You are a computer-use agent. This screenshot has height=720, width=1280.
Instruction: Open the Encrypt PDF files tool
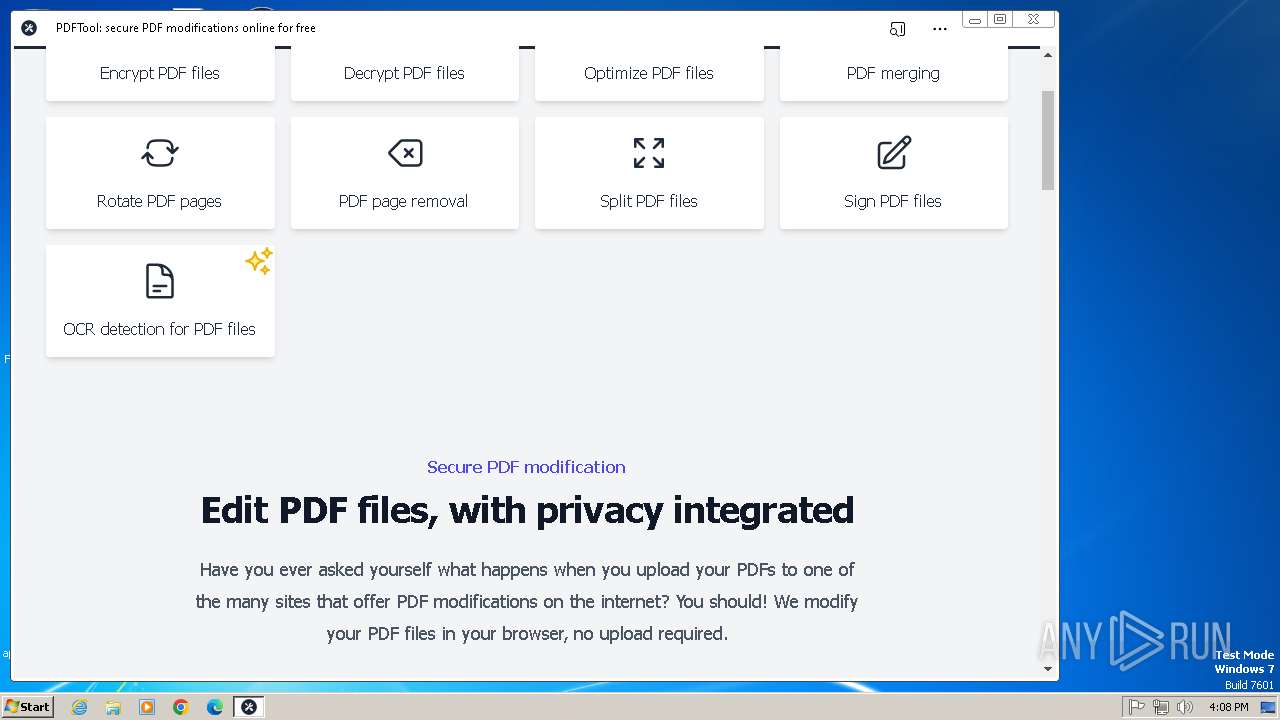pos(160,73)
